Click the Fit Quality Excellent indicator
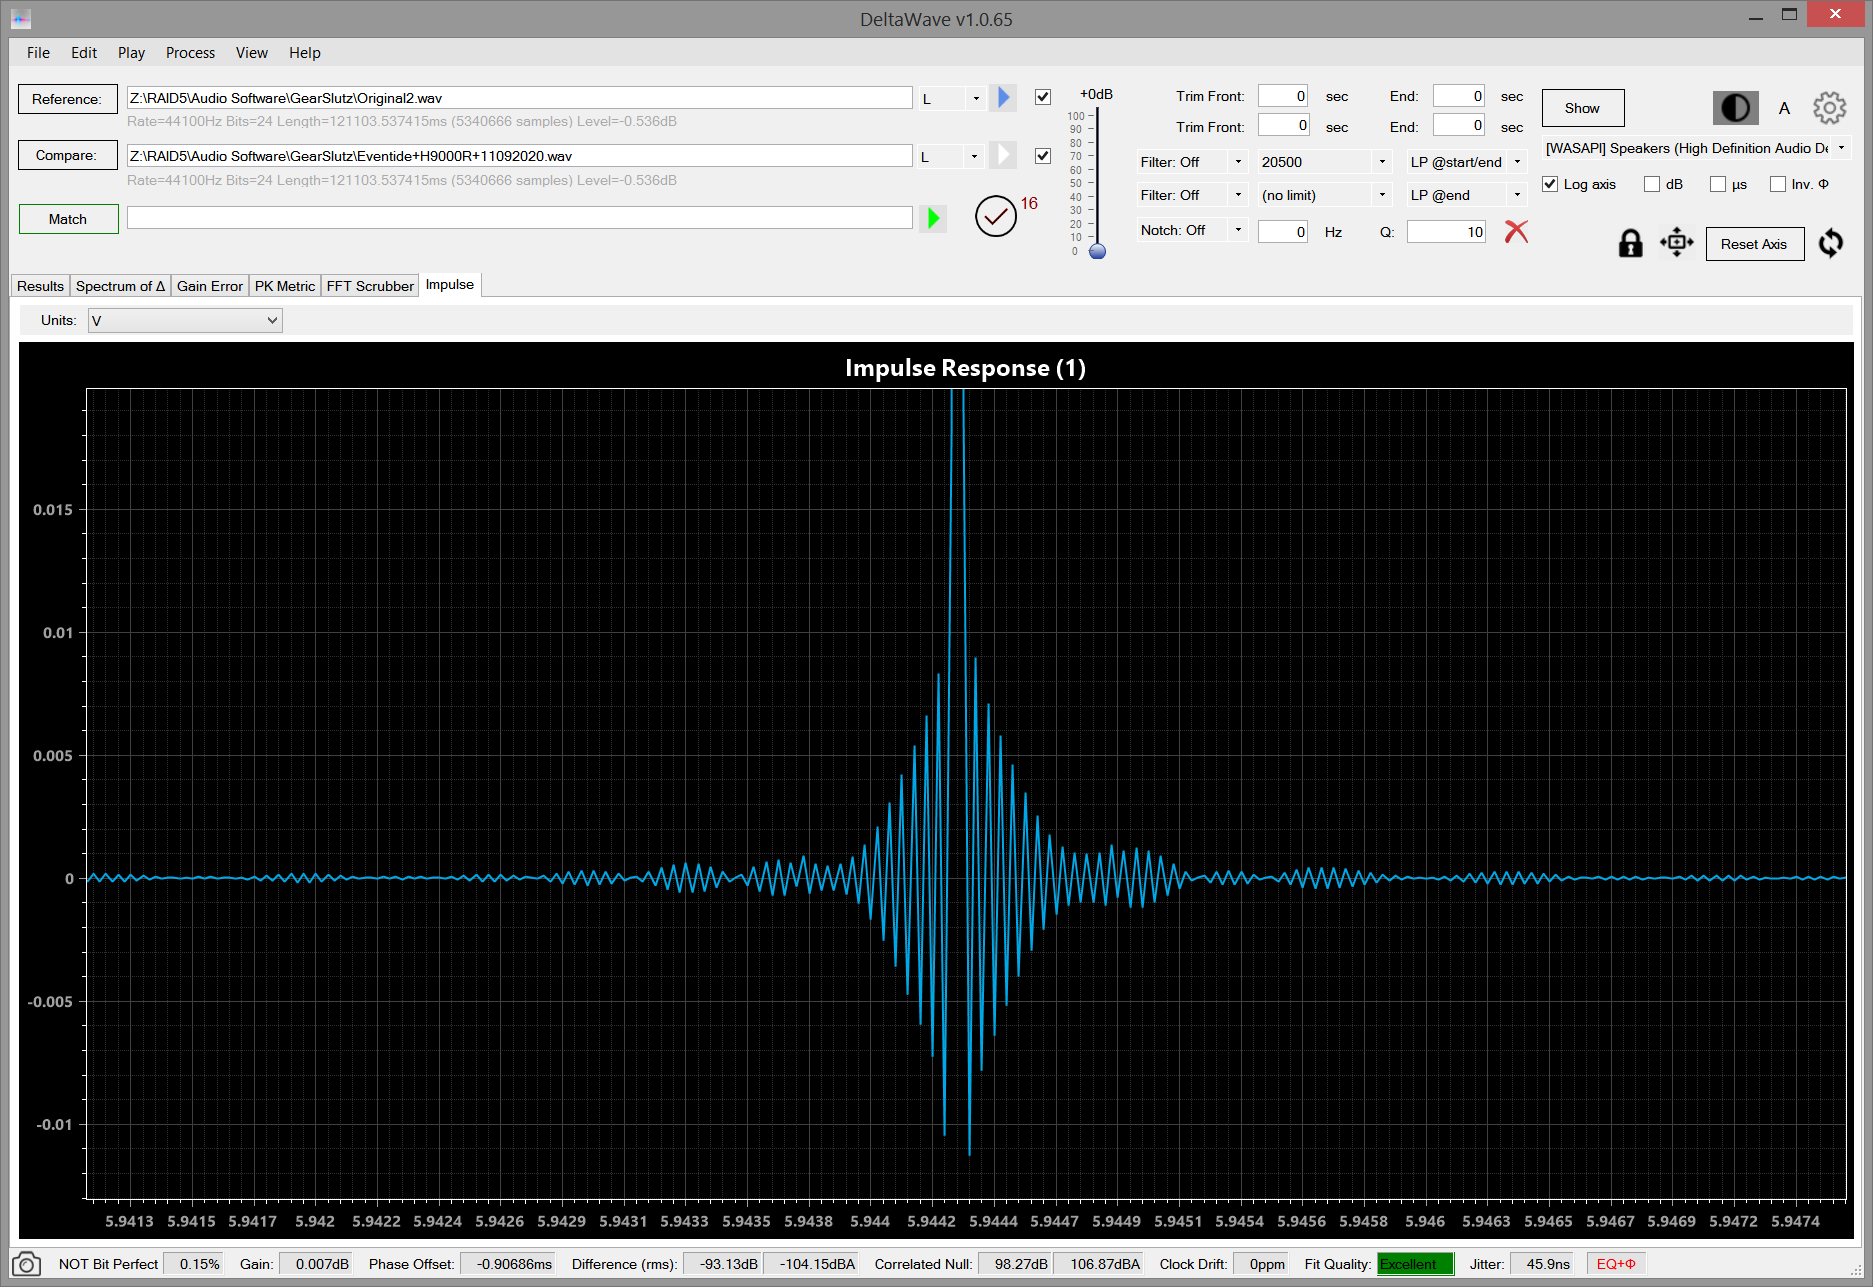 [1415, 1264]
